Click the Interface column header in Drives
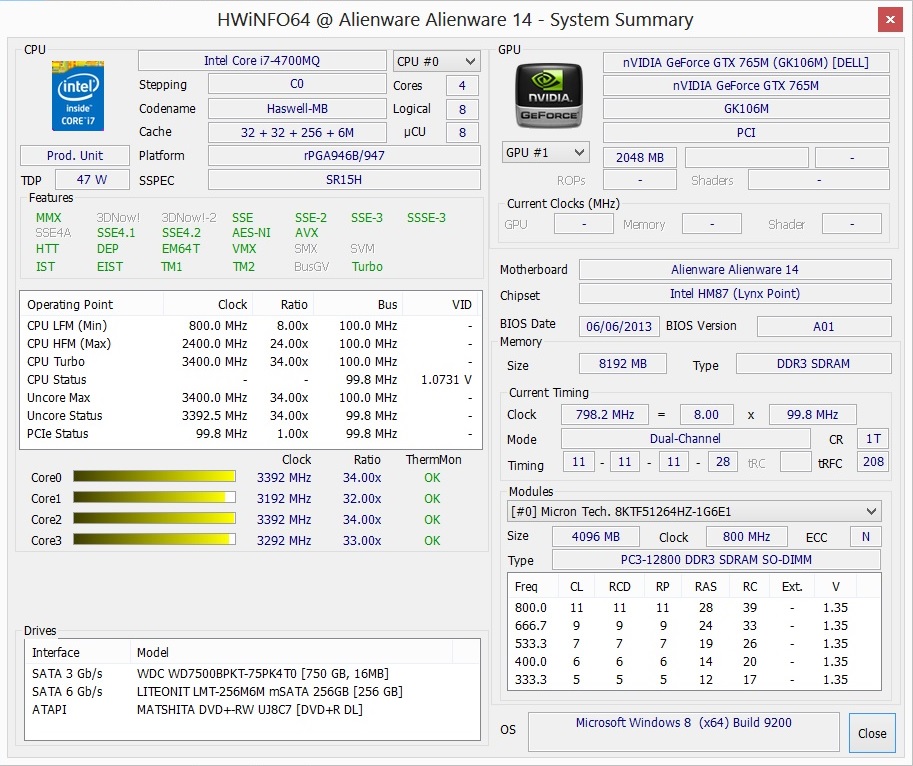This screenshot has height=766, width=913. click(78, 652)
